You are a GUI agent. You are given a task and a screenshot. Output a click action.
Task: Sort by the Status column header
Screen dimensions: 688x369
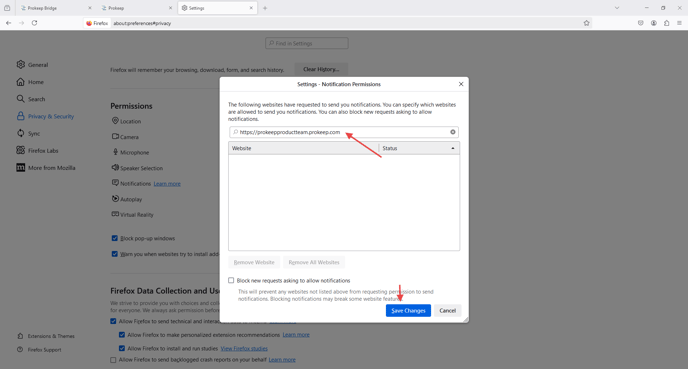[419, 148]
